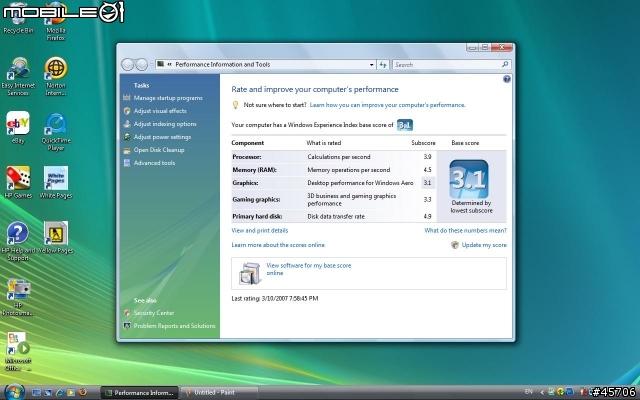The height and width of the screenshot is (400, 640).
Task: Open Recycle Bin desktop icon
Action: click(x=18, y=20)
